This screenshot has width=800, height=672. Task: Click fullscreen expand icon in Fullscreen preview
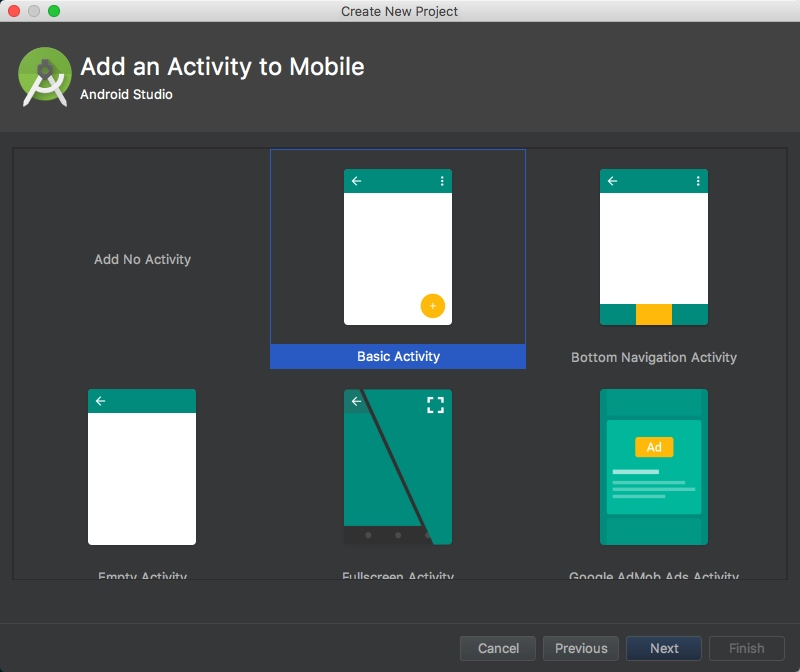tap(435, 405)
